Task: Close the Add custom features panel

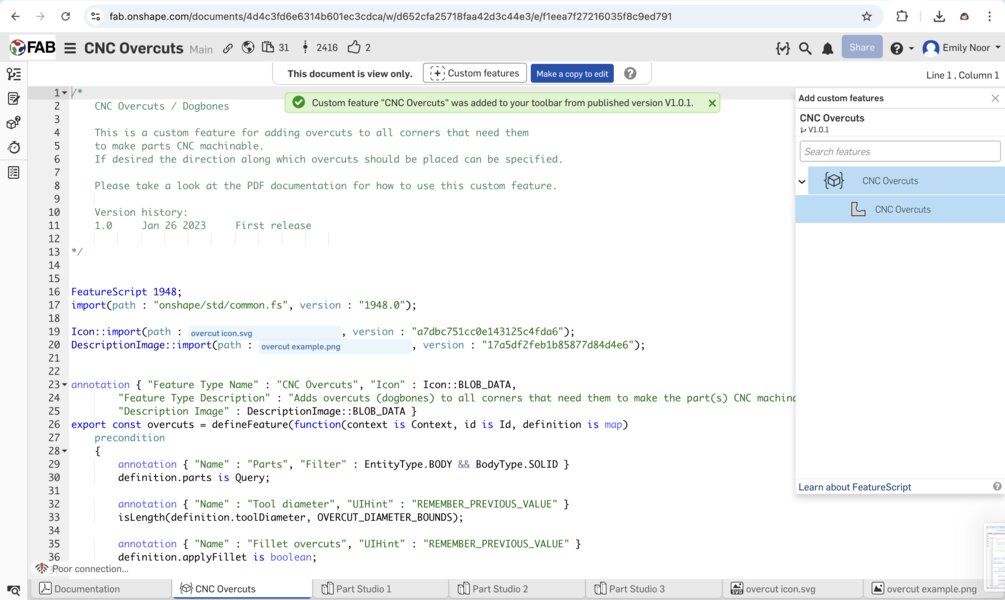Action: coord(995,98)
